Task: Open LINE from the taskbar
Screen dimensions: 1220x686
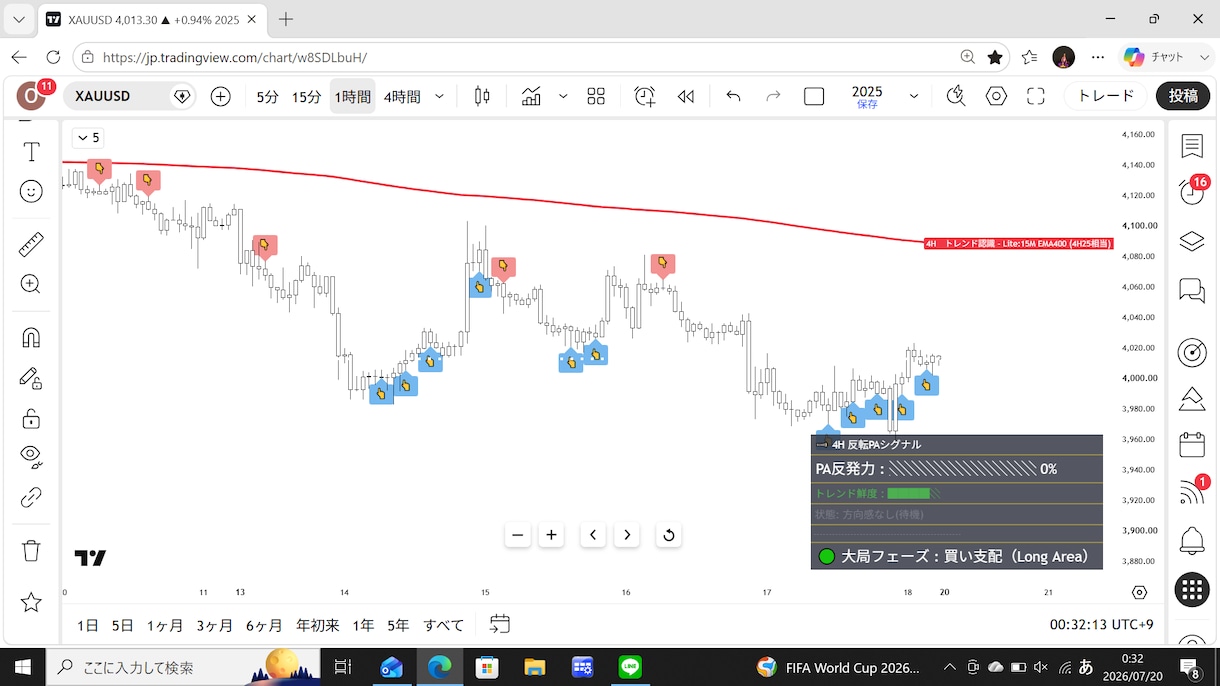Action: pos(630,667)
